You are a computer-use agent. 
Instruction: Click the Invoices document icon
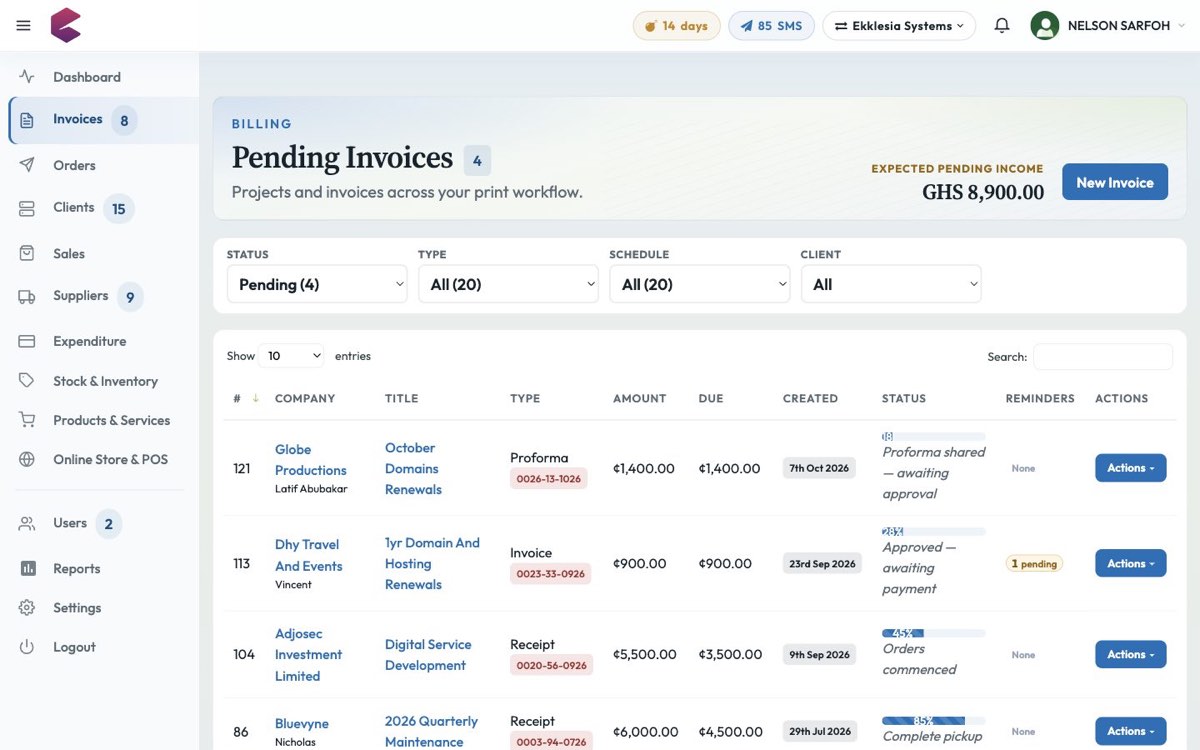[27, 120]
